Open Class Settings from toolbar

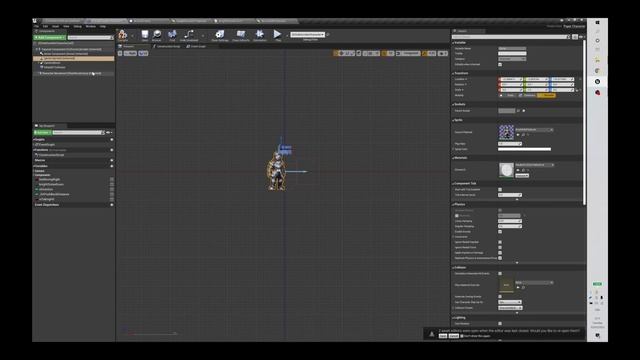(x=220, y=36)
